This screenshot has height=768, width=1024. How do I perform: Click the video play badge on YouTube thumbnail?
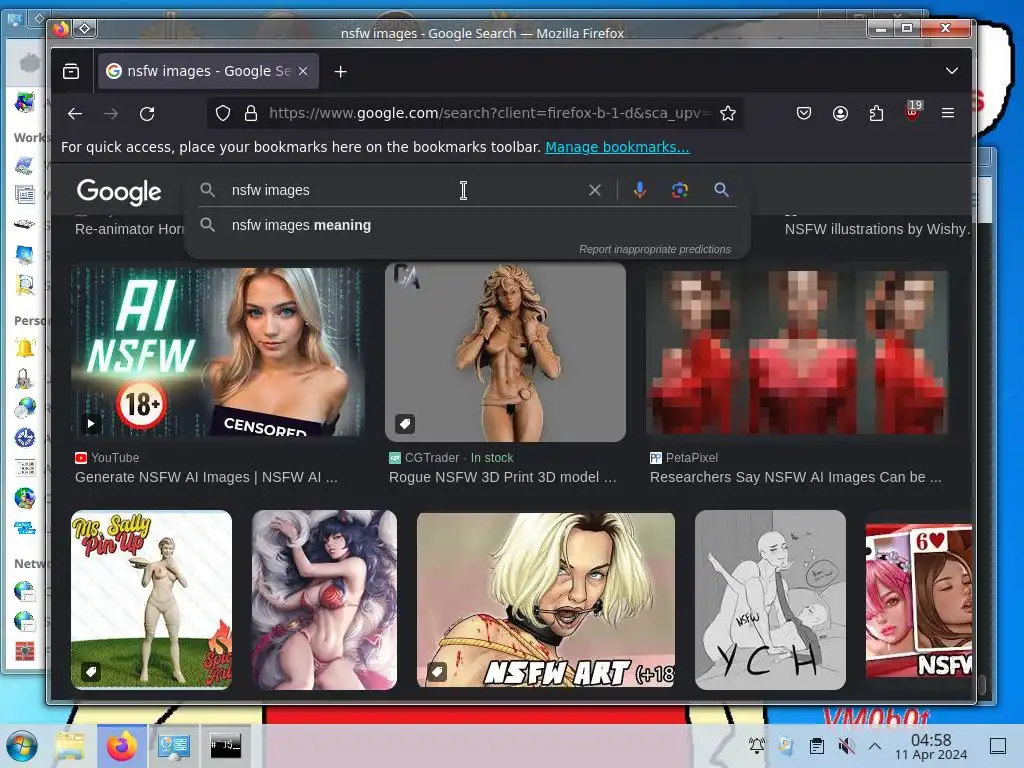tap(91, 424)
